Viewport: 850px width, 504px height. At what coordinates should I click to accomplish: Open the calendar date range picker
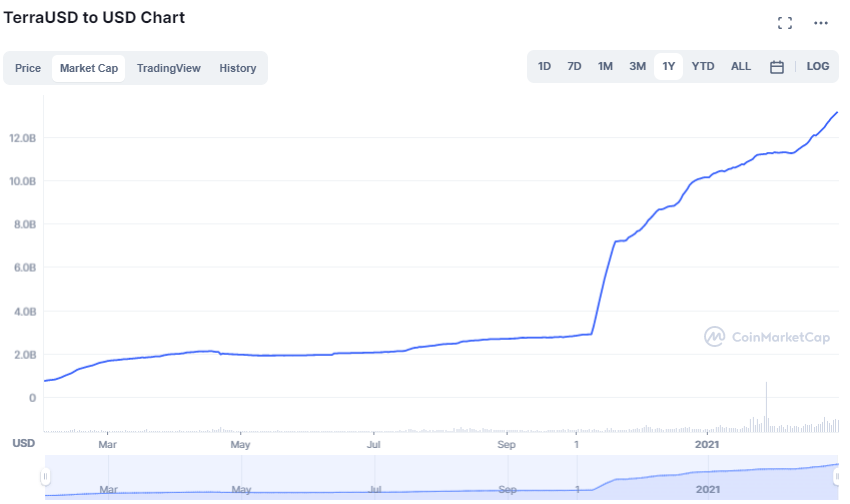pos(777,67)
